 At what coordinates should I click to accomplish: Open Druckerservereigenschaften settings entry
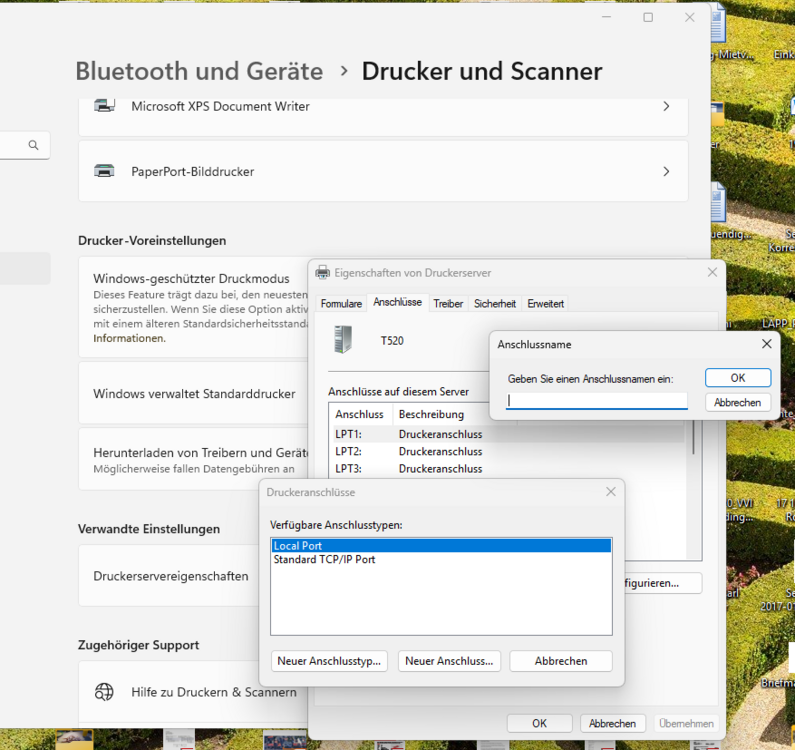pos(171,576)
